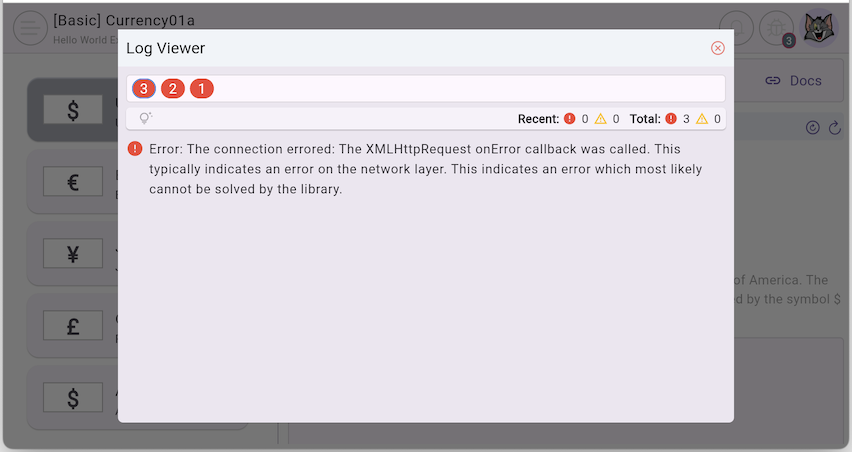Toggle the Total errors filter icon
The width and height of the screenshot is (852, 452).
(x=671, y=119)
